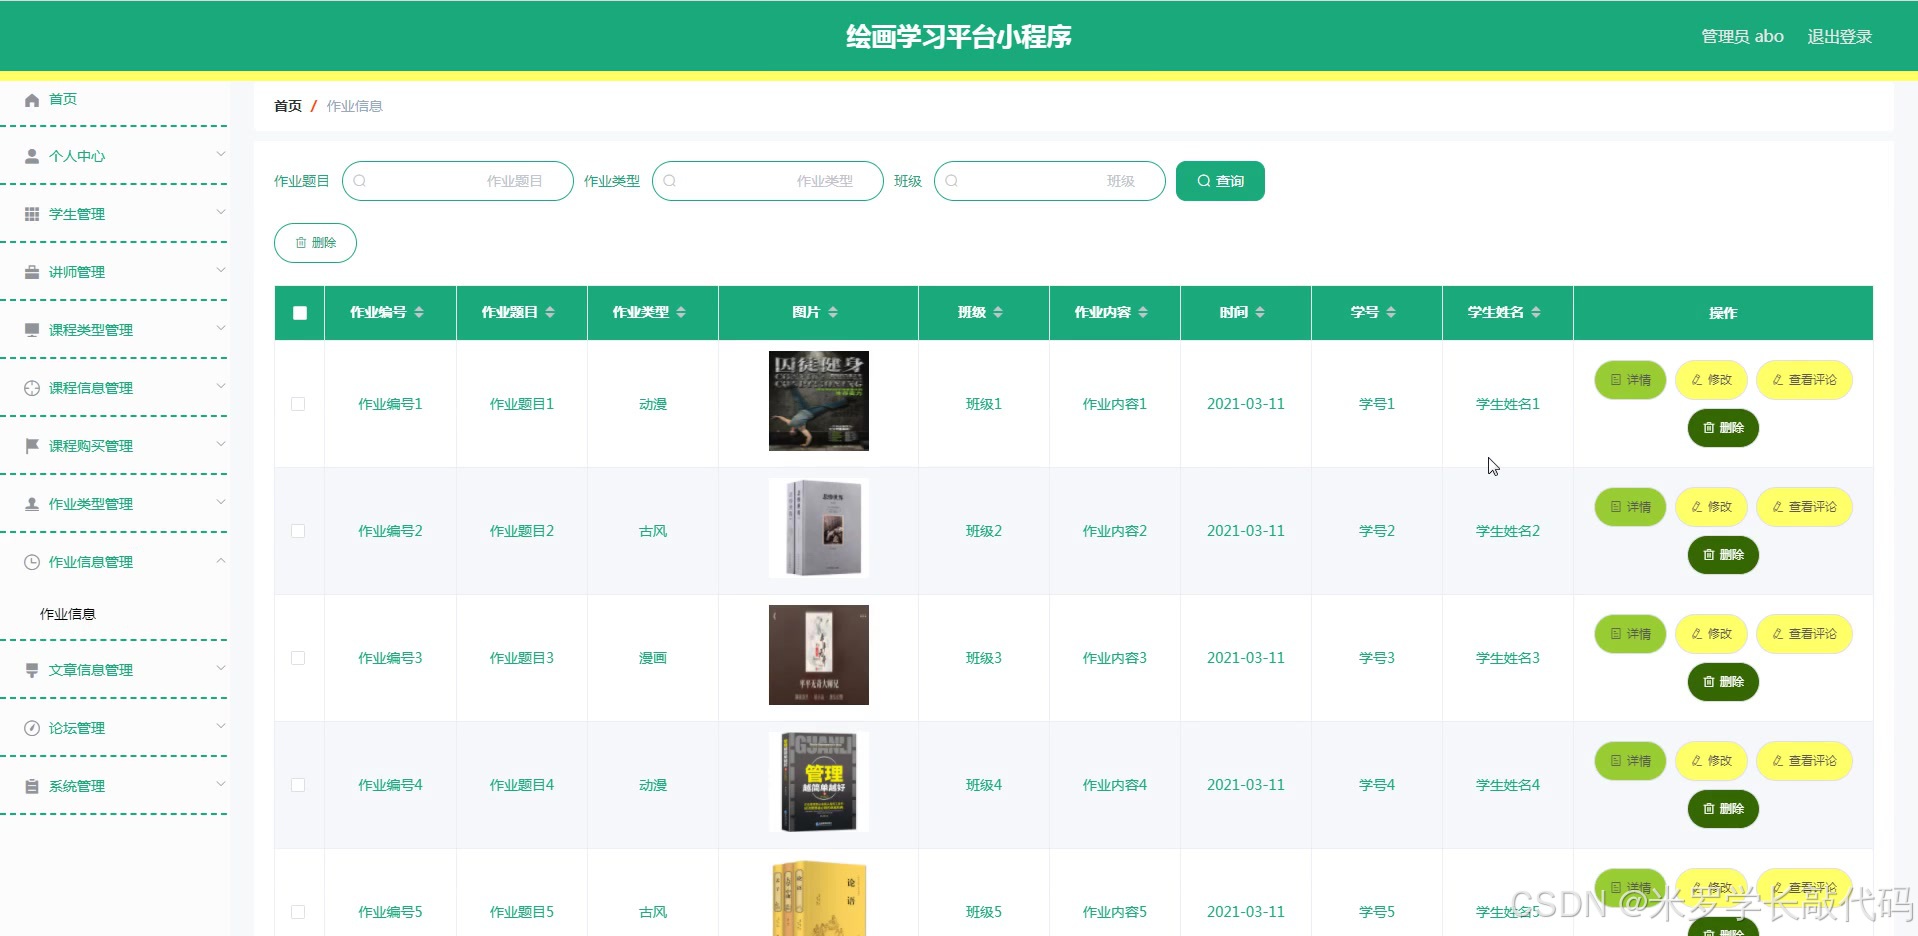Viewport: 1918px width, 936px height.
Task: Check the row checkbox for 作业编号2
Action: [298, 531]
